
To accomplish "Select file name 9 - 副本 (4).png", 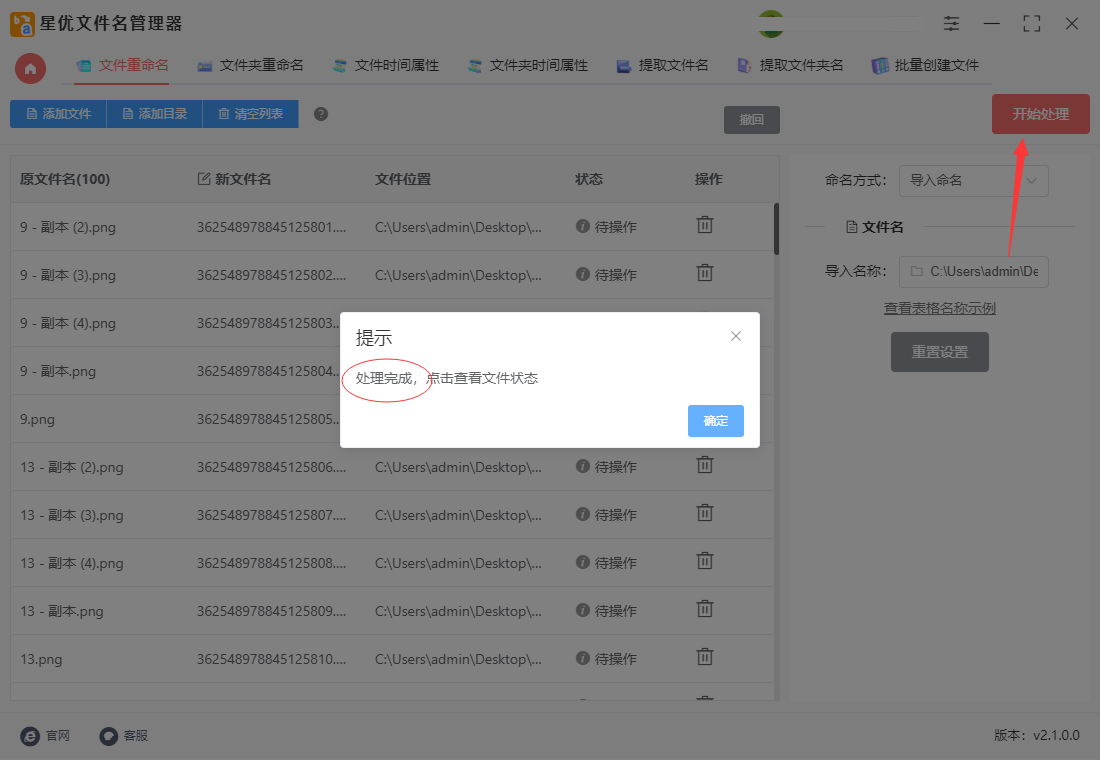I will [68, 324].
